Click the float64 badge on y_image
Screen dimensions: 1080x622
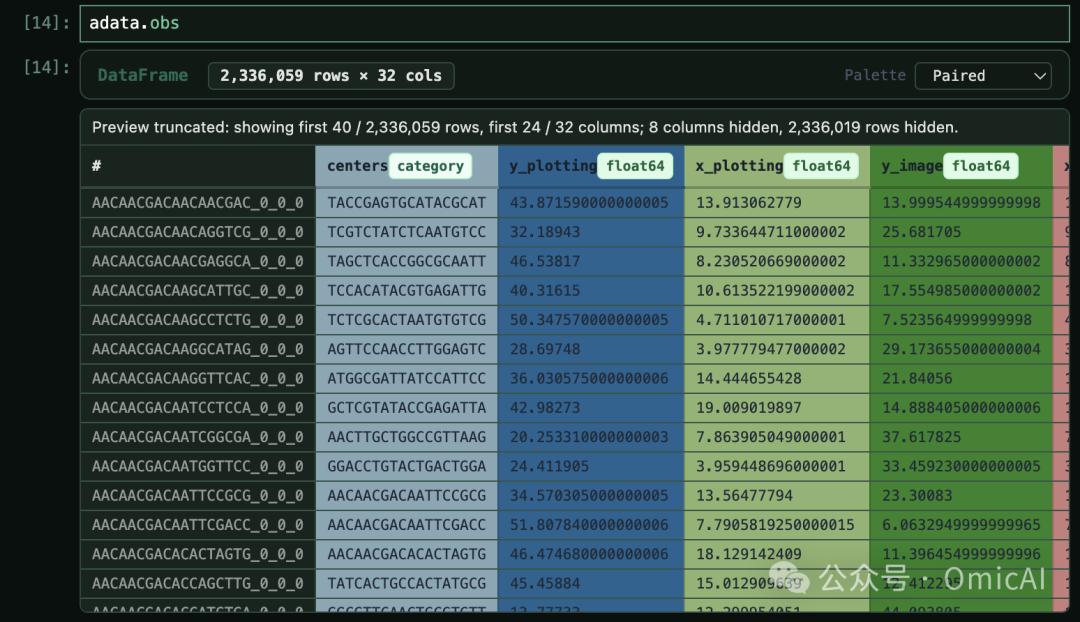point(981,166)
